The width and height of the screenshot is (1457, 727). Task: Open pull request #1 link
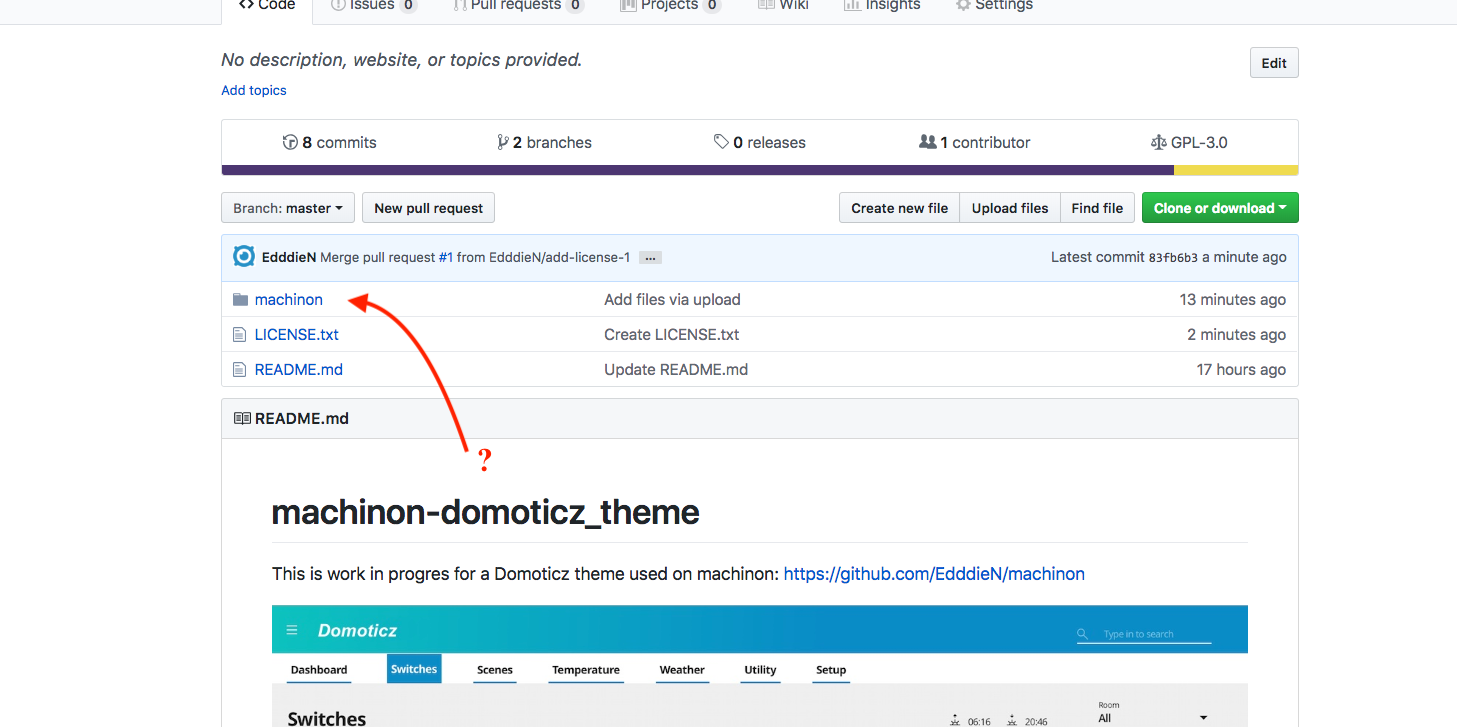pyautogui.click(x=446, y=257)
